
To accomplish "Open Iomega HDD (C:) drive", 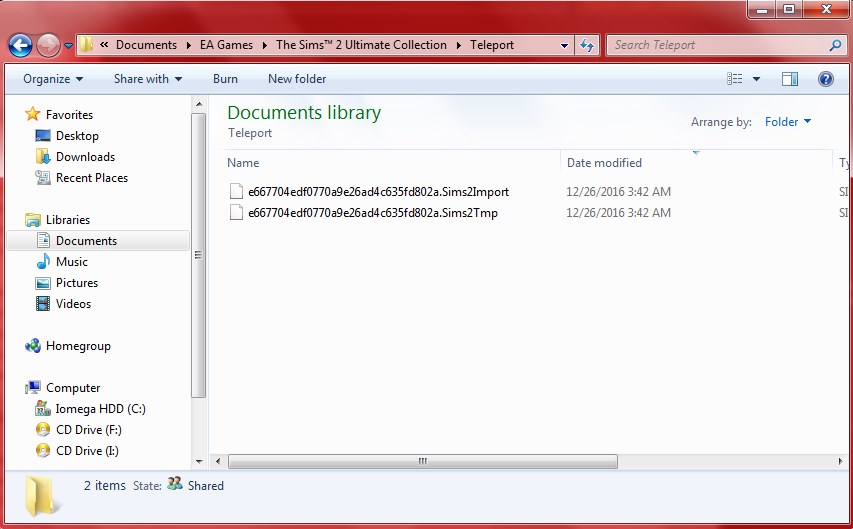I will pos(101,409).
